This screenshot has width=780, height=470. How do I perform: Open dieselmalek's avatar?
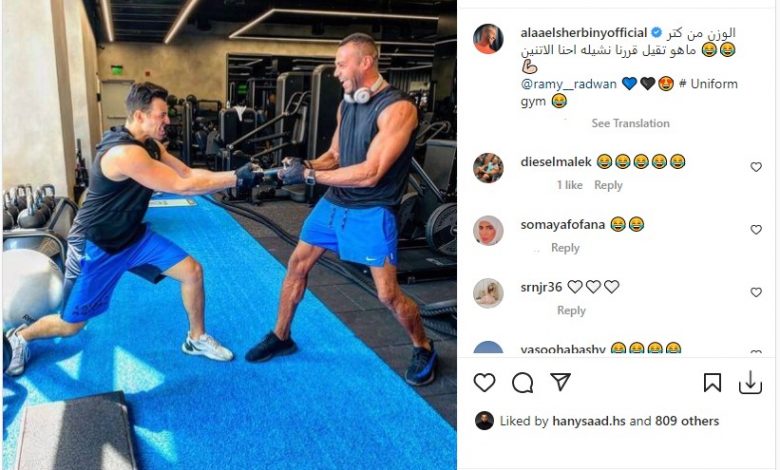[x=488, y=168]
